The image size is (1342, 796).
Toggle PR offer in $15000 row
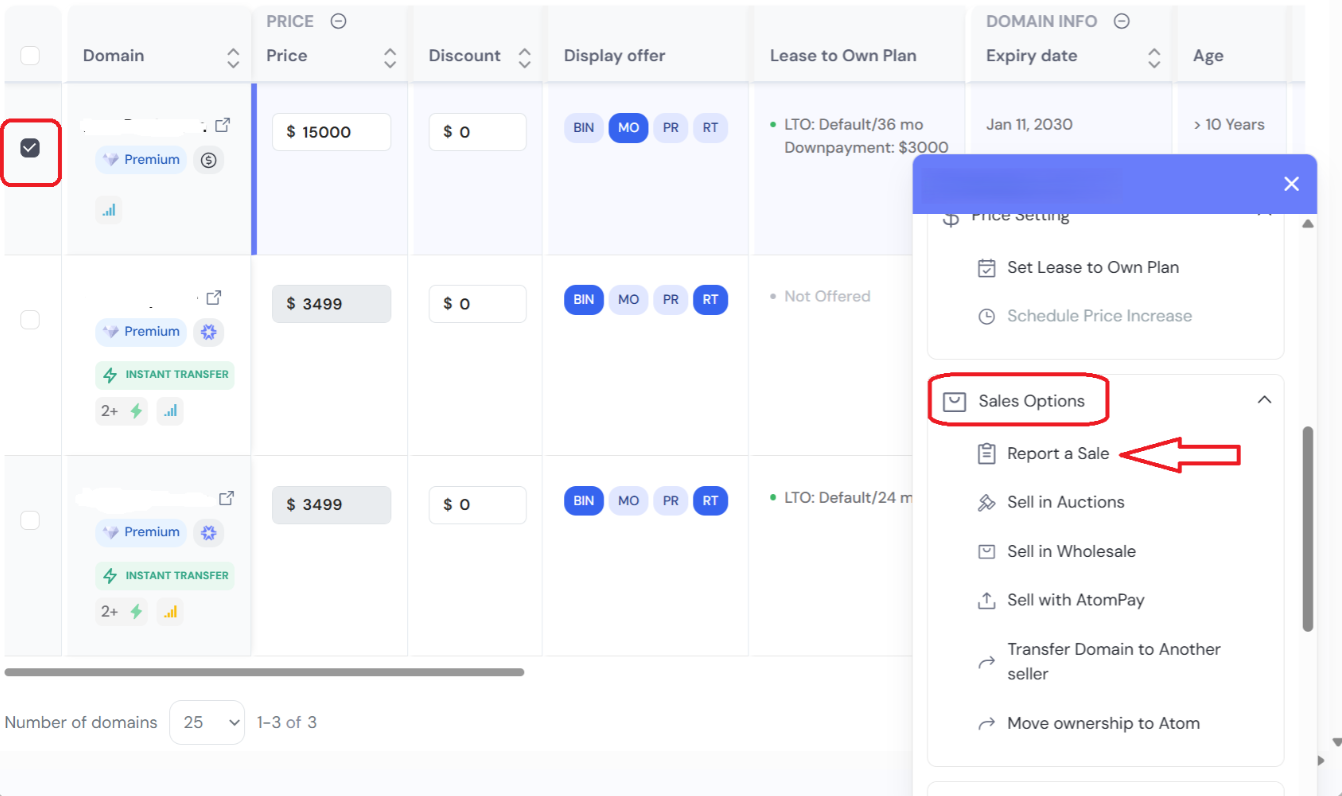(671, 128)
